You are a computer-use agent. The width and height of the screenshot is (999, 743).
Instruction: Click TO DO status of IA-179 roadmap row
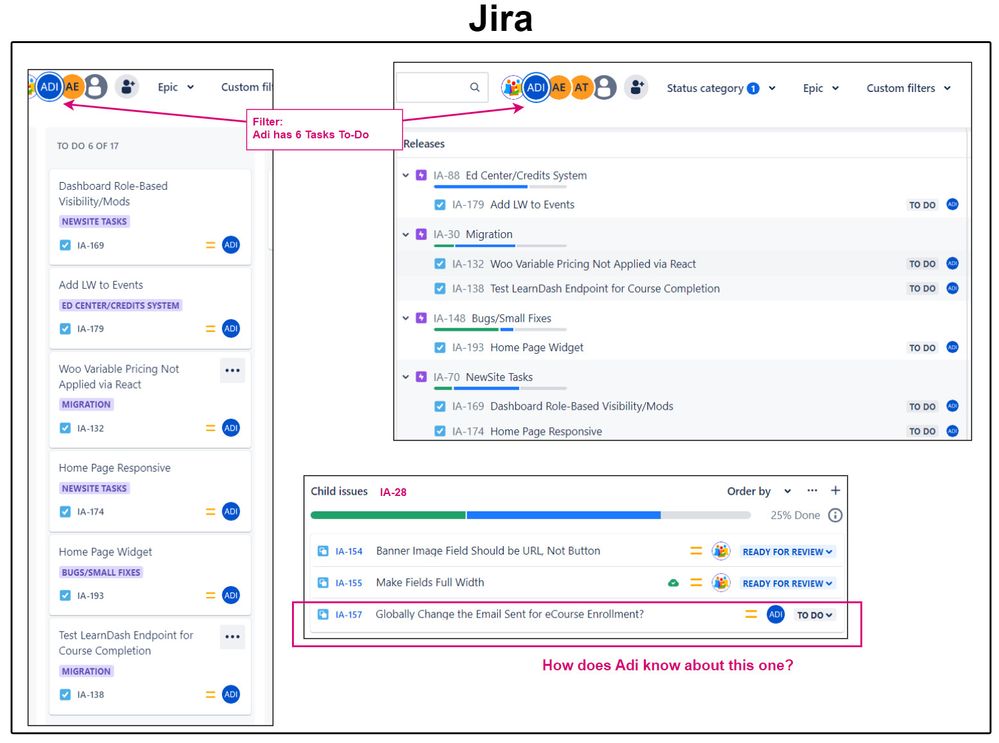click(x=922, y=205)
